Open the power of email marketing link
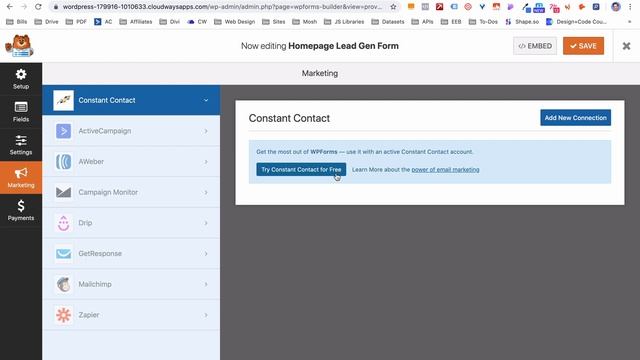This screenshot has width=640, height=360. [x=445, y=169]
